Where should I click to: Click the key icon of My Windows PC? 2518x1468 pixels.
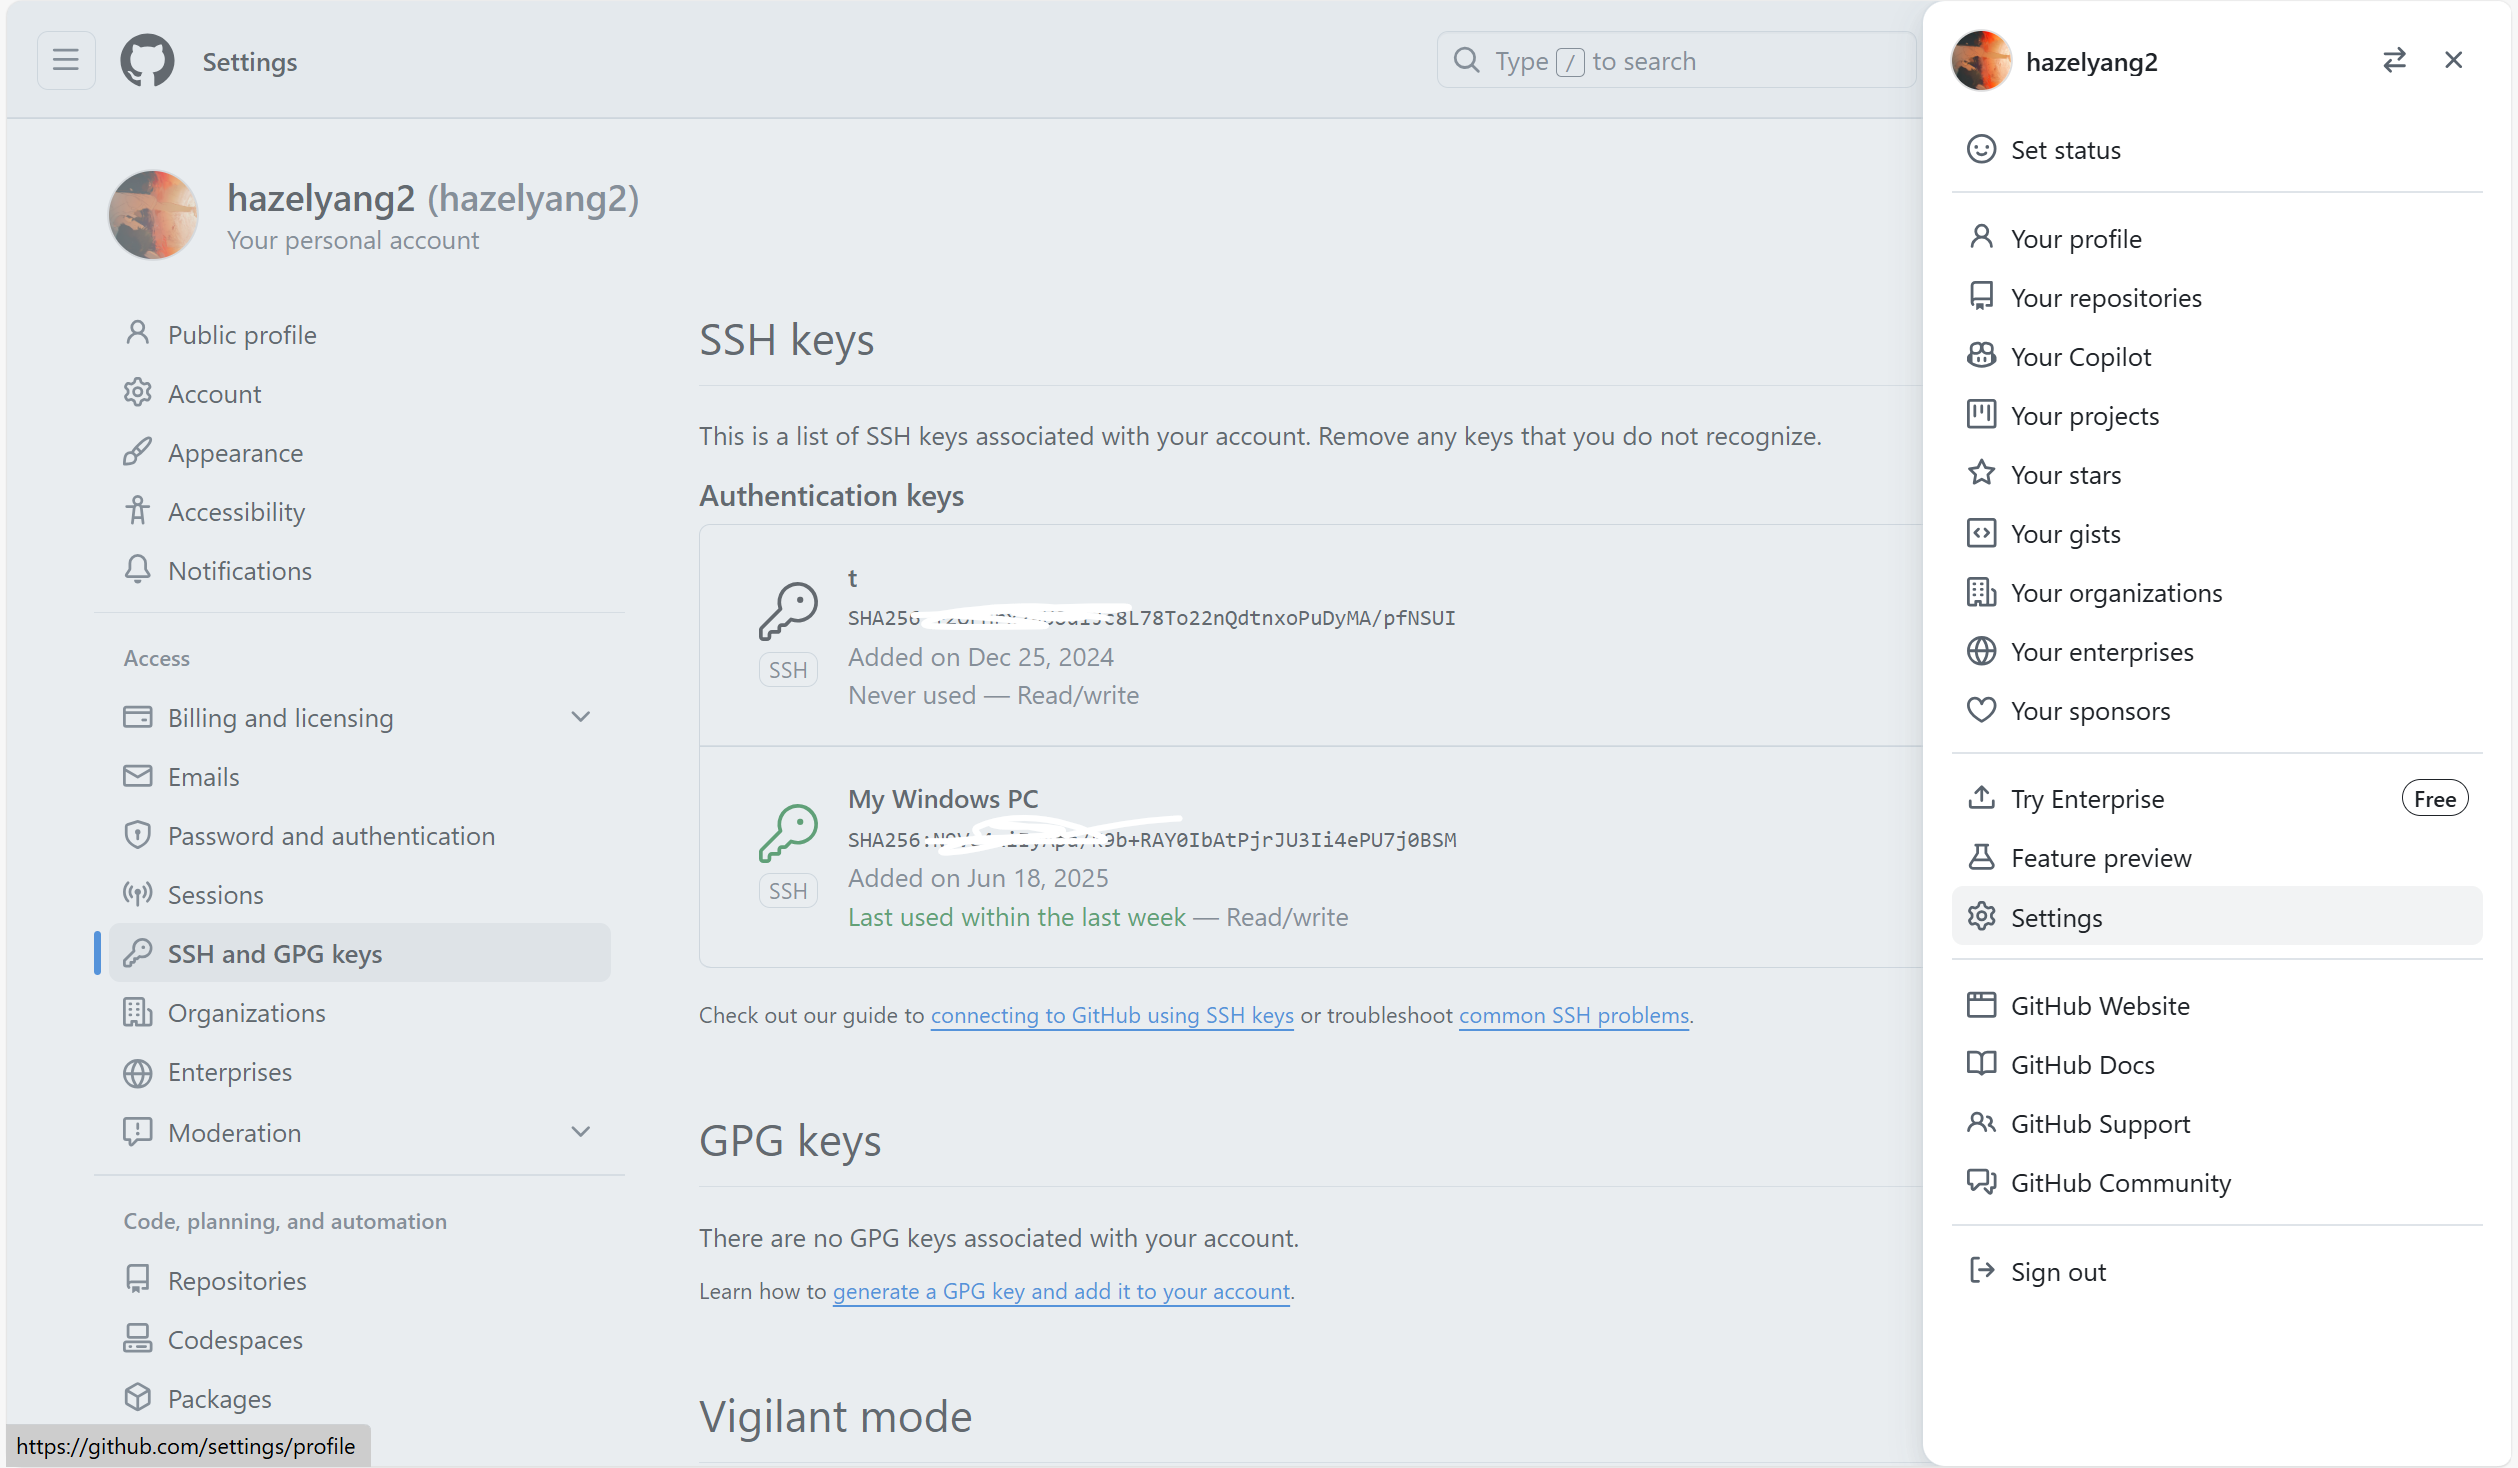pyautogui.click(x=788, y=832)
